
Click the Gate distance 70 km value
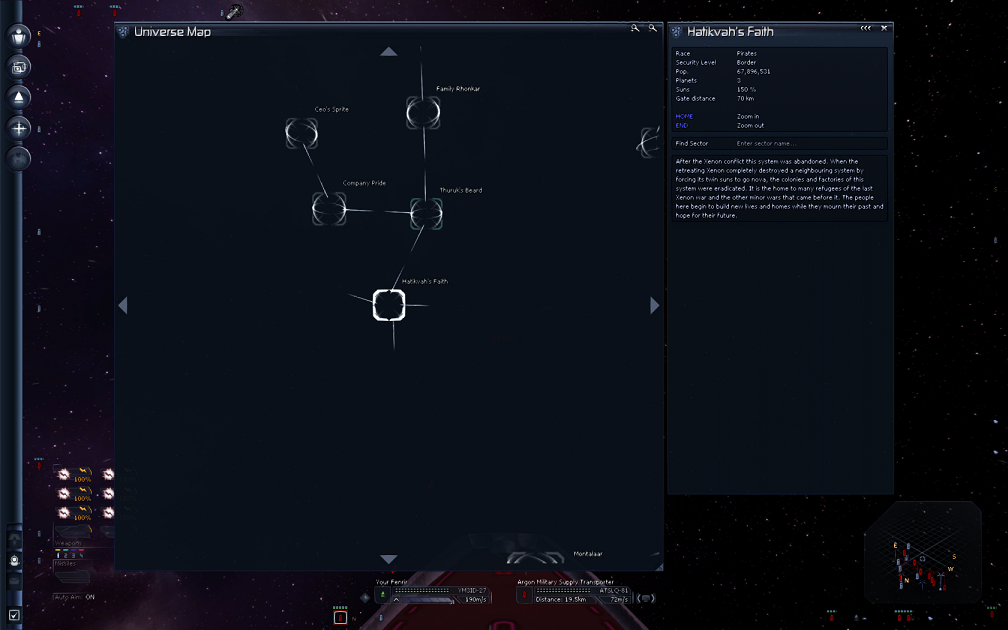pyautogui.click(x=745, y=98)
